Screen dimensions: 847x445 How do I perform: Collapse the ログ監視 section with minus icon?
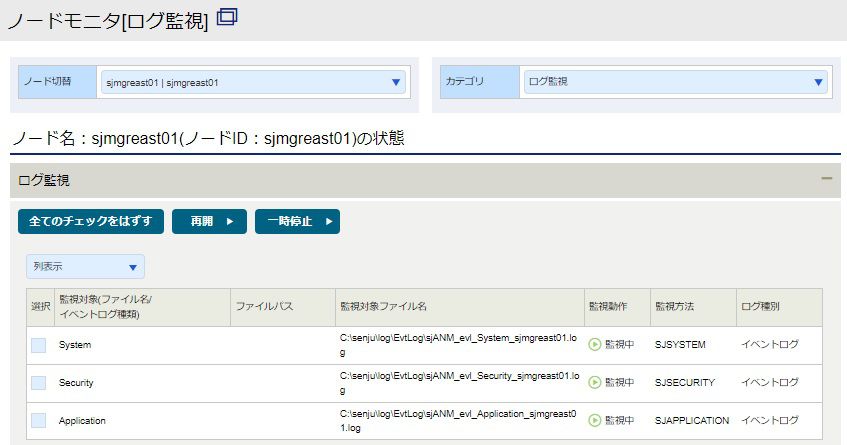pos(826,179)
